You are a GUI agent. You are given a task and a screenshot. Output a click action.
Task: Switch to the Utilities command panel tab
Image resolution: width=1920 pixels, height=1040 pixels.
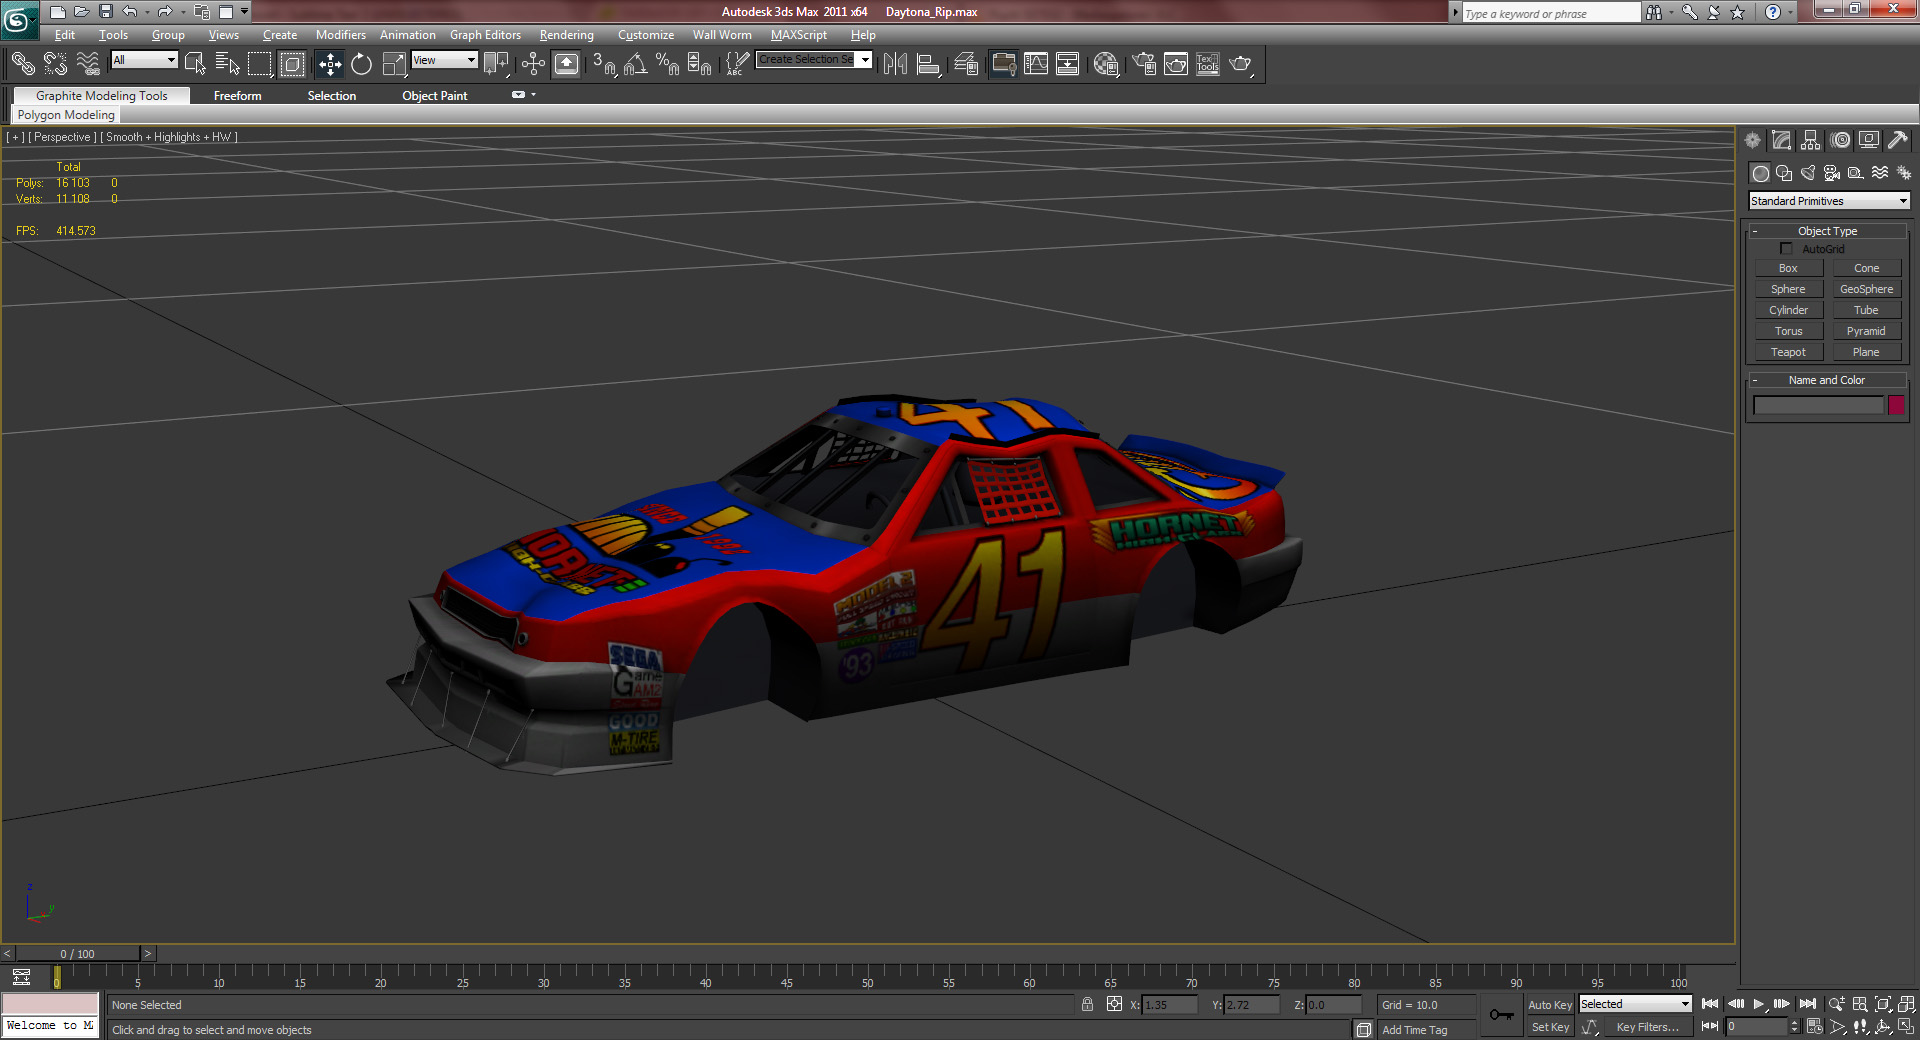(x=1898, y=140)
